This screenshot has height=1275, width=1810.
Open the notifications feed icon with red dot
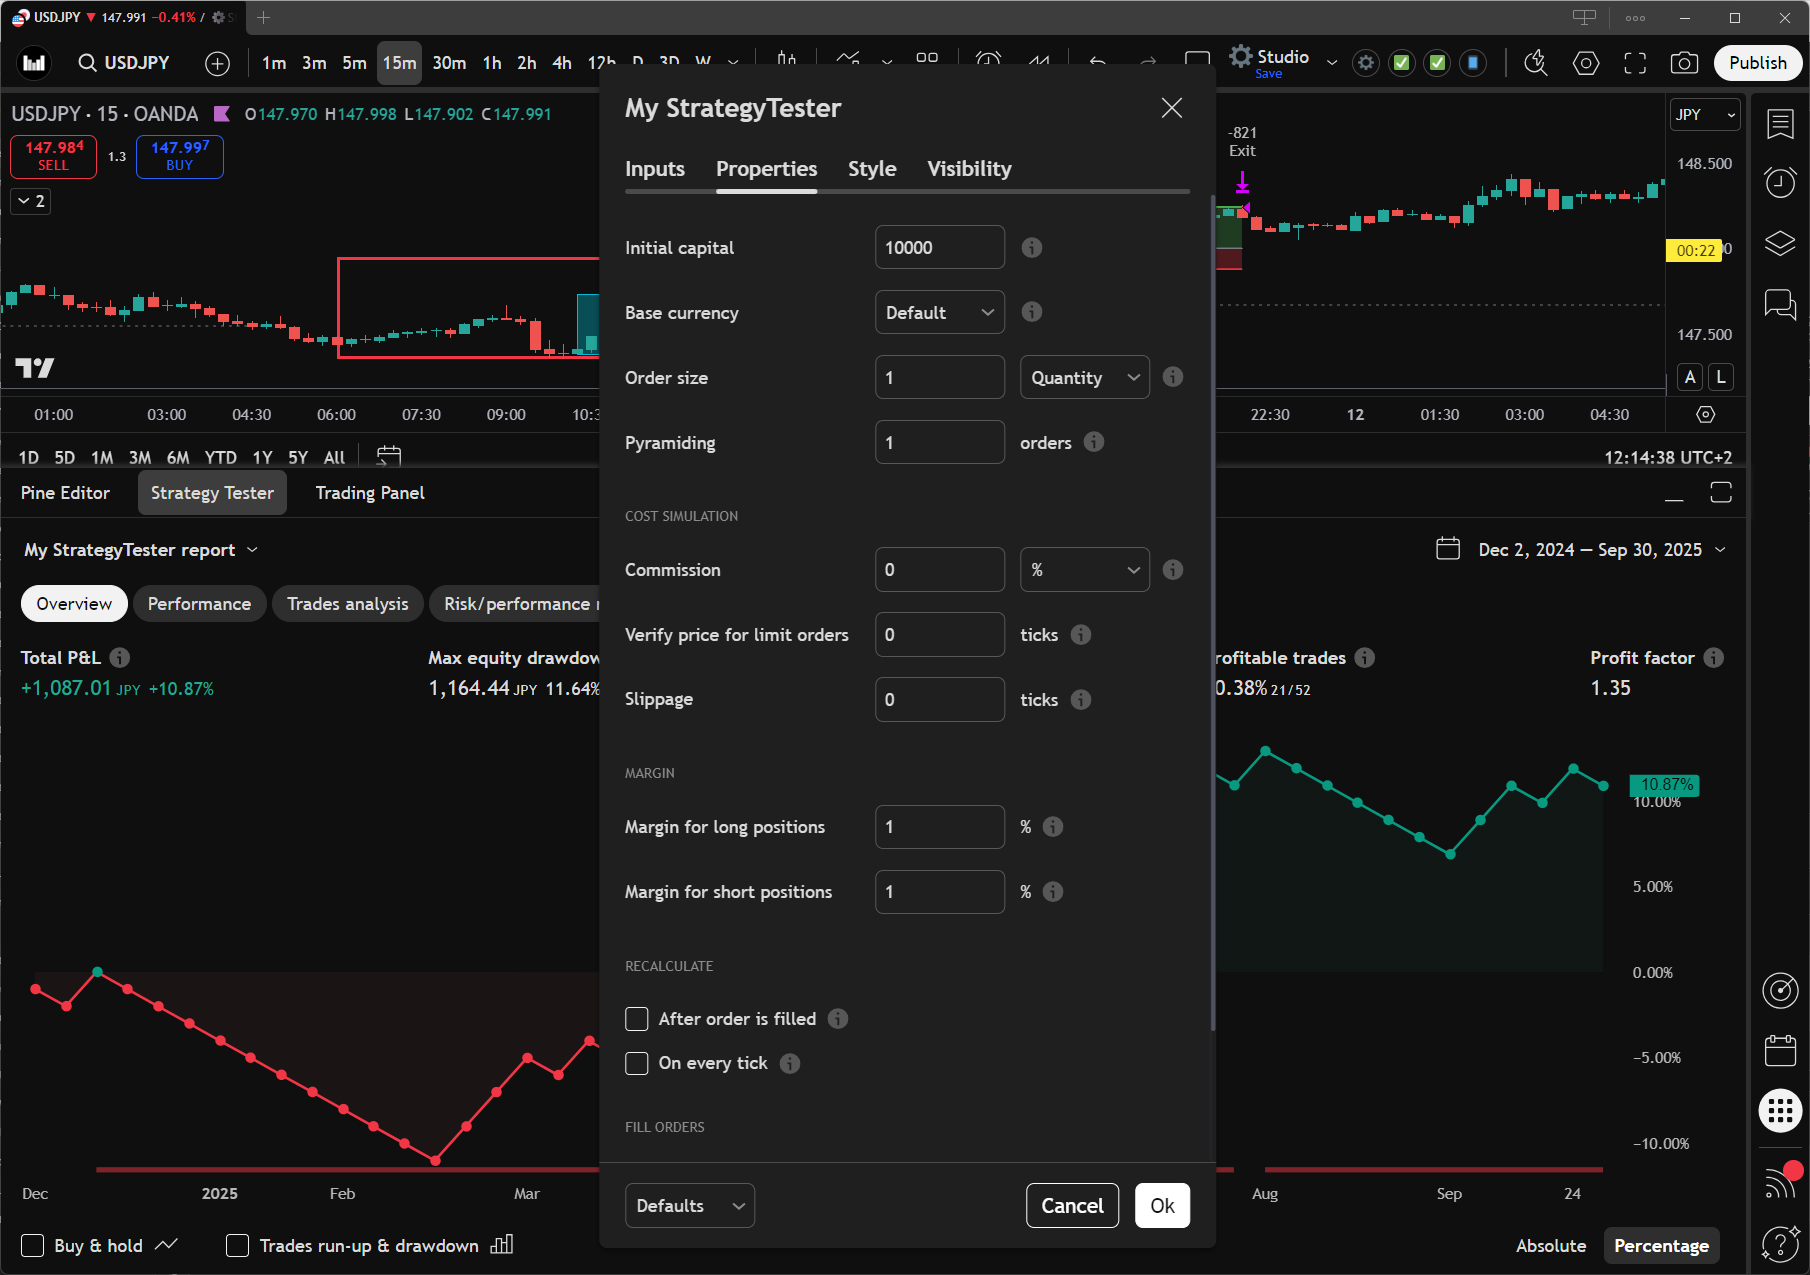pos(1780,1183)
